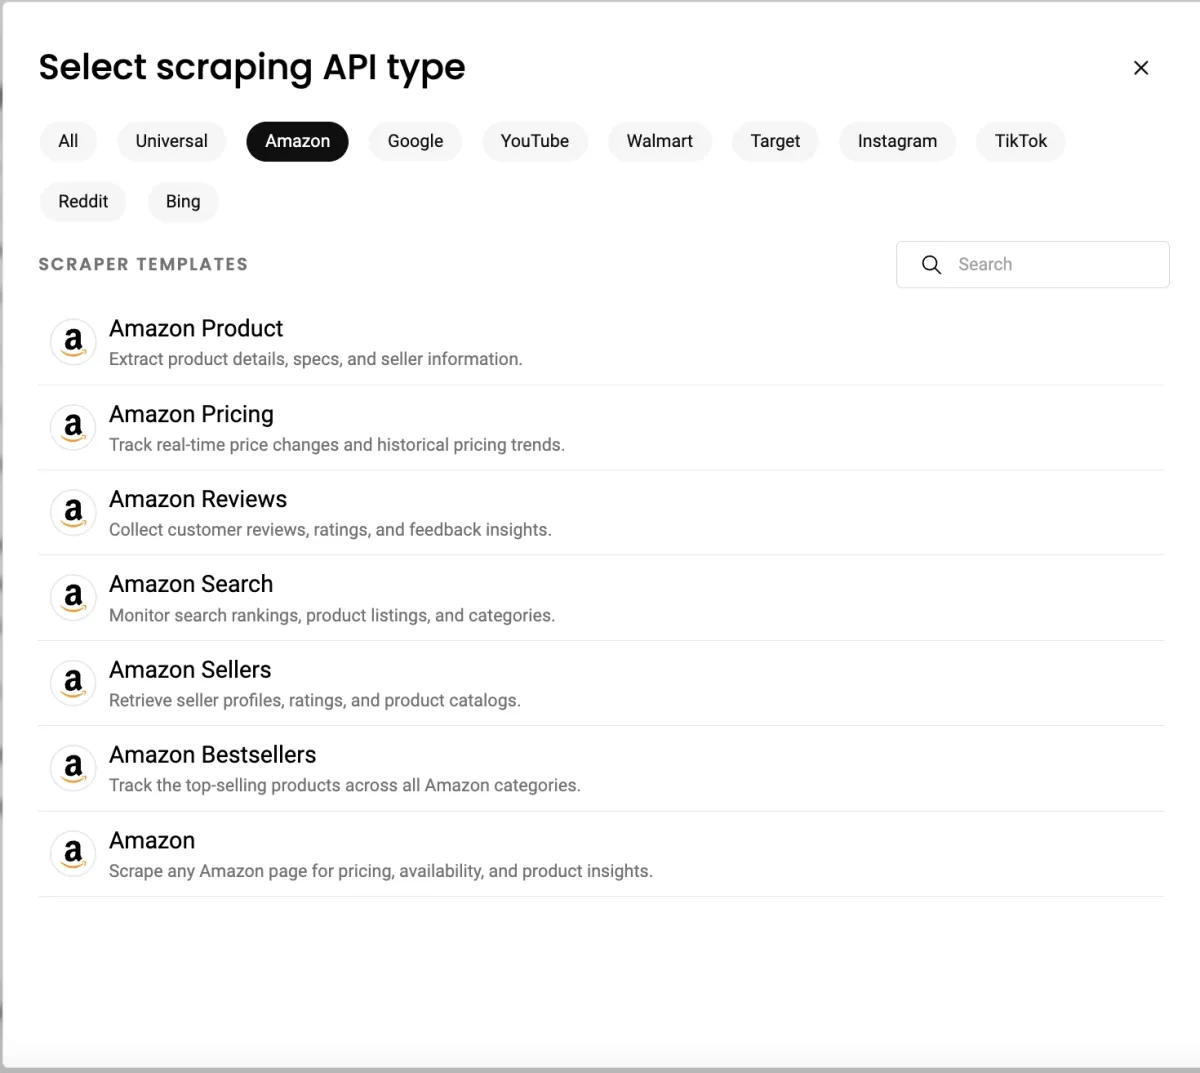Pick the Amazon Sellers template
Screen dimensions: 1200x1073
click(601, 683)
